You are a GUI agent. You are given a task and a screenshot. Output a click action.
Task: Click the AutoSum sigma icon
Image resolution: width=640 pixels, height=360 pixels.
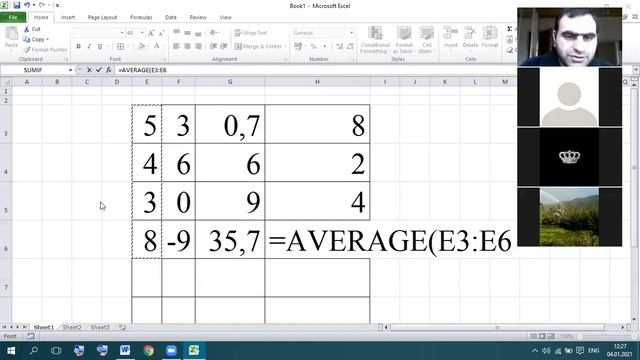click(509, 29)
